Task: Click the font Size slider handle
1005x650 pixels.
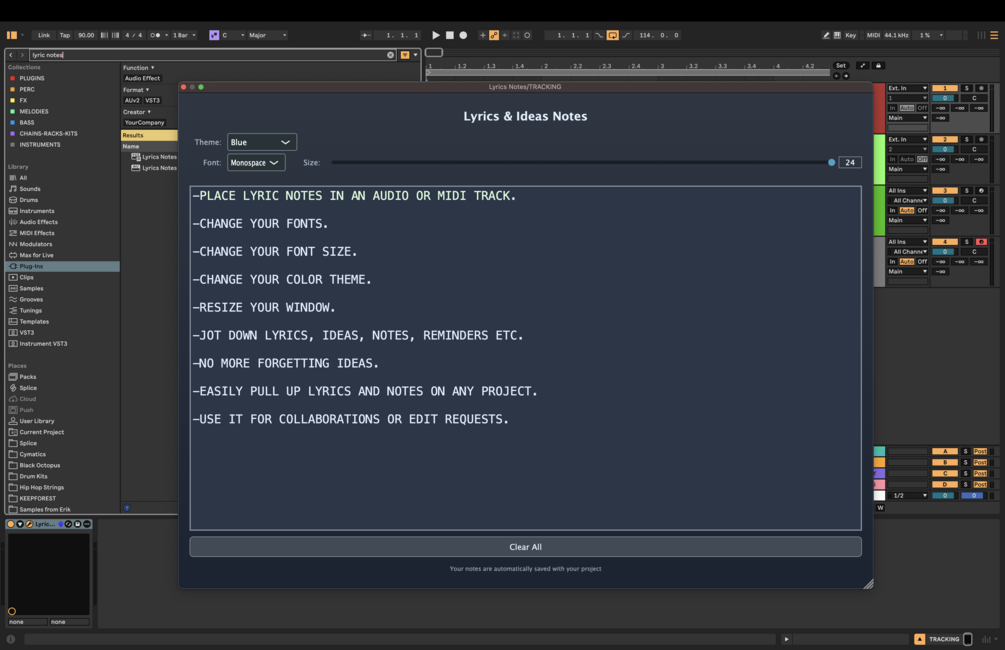Action: click(x=831, y=163)
